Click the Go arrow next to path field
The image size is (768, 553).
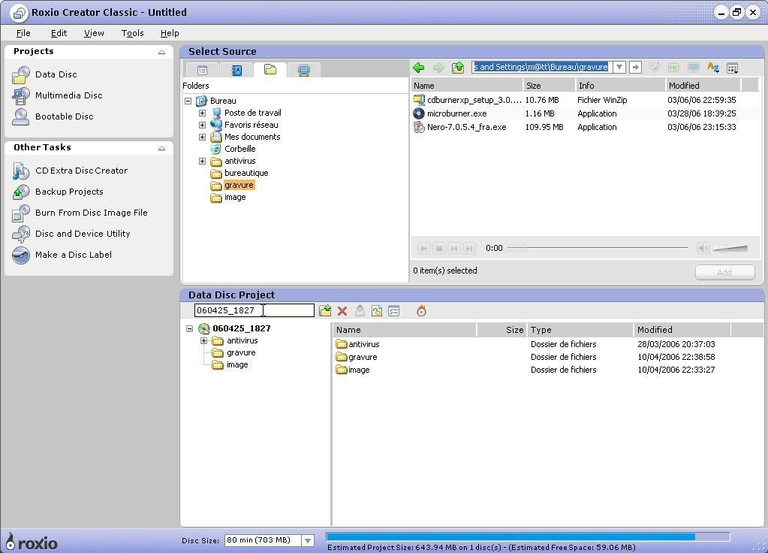pyautogui.click(x=635, y=67)
